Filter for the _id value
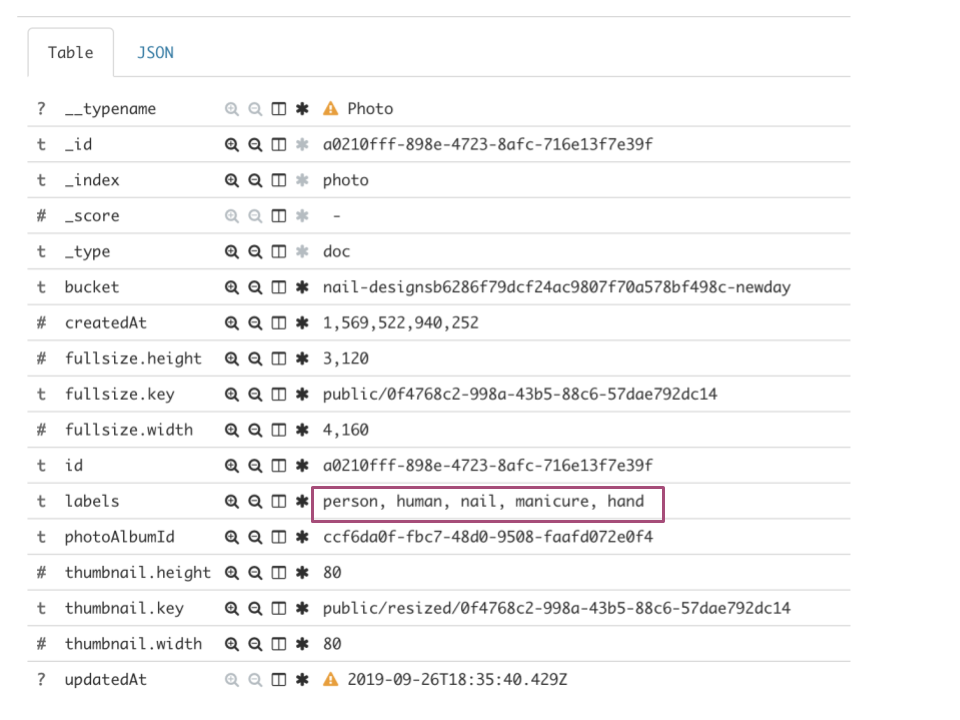This screenshot has width=960, height=720. 232,144
